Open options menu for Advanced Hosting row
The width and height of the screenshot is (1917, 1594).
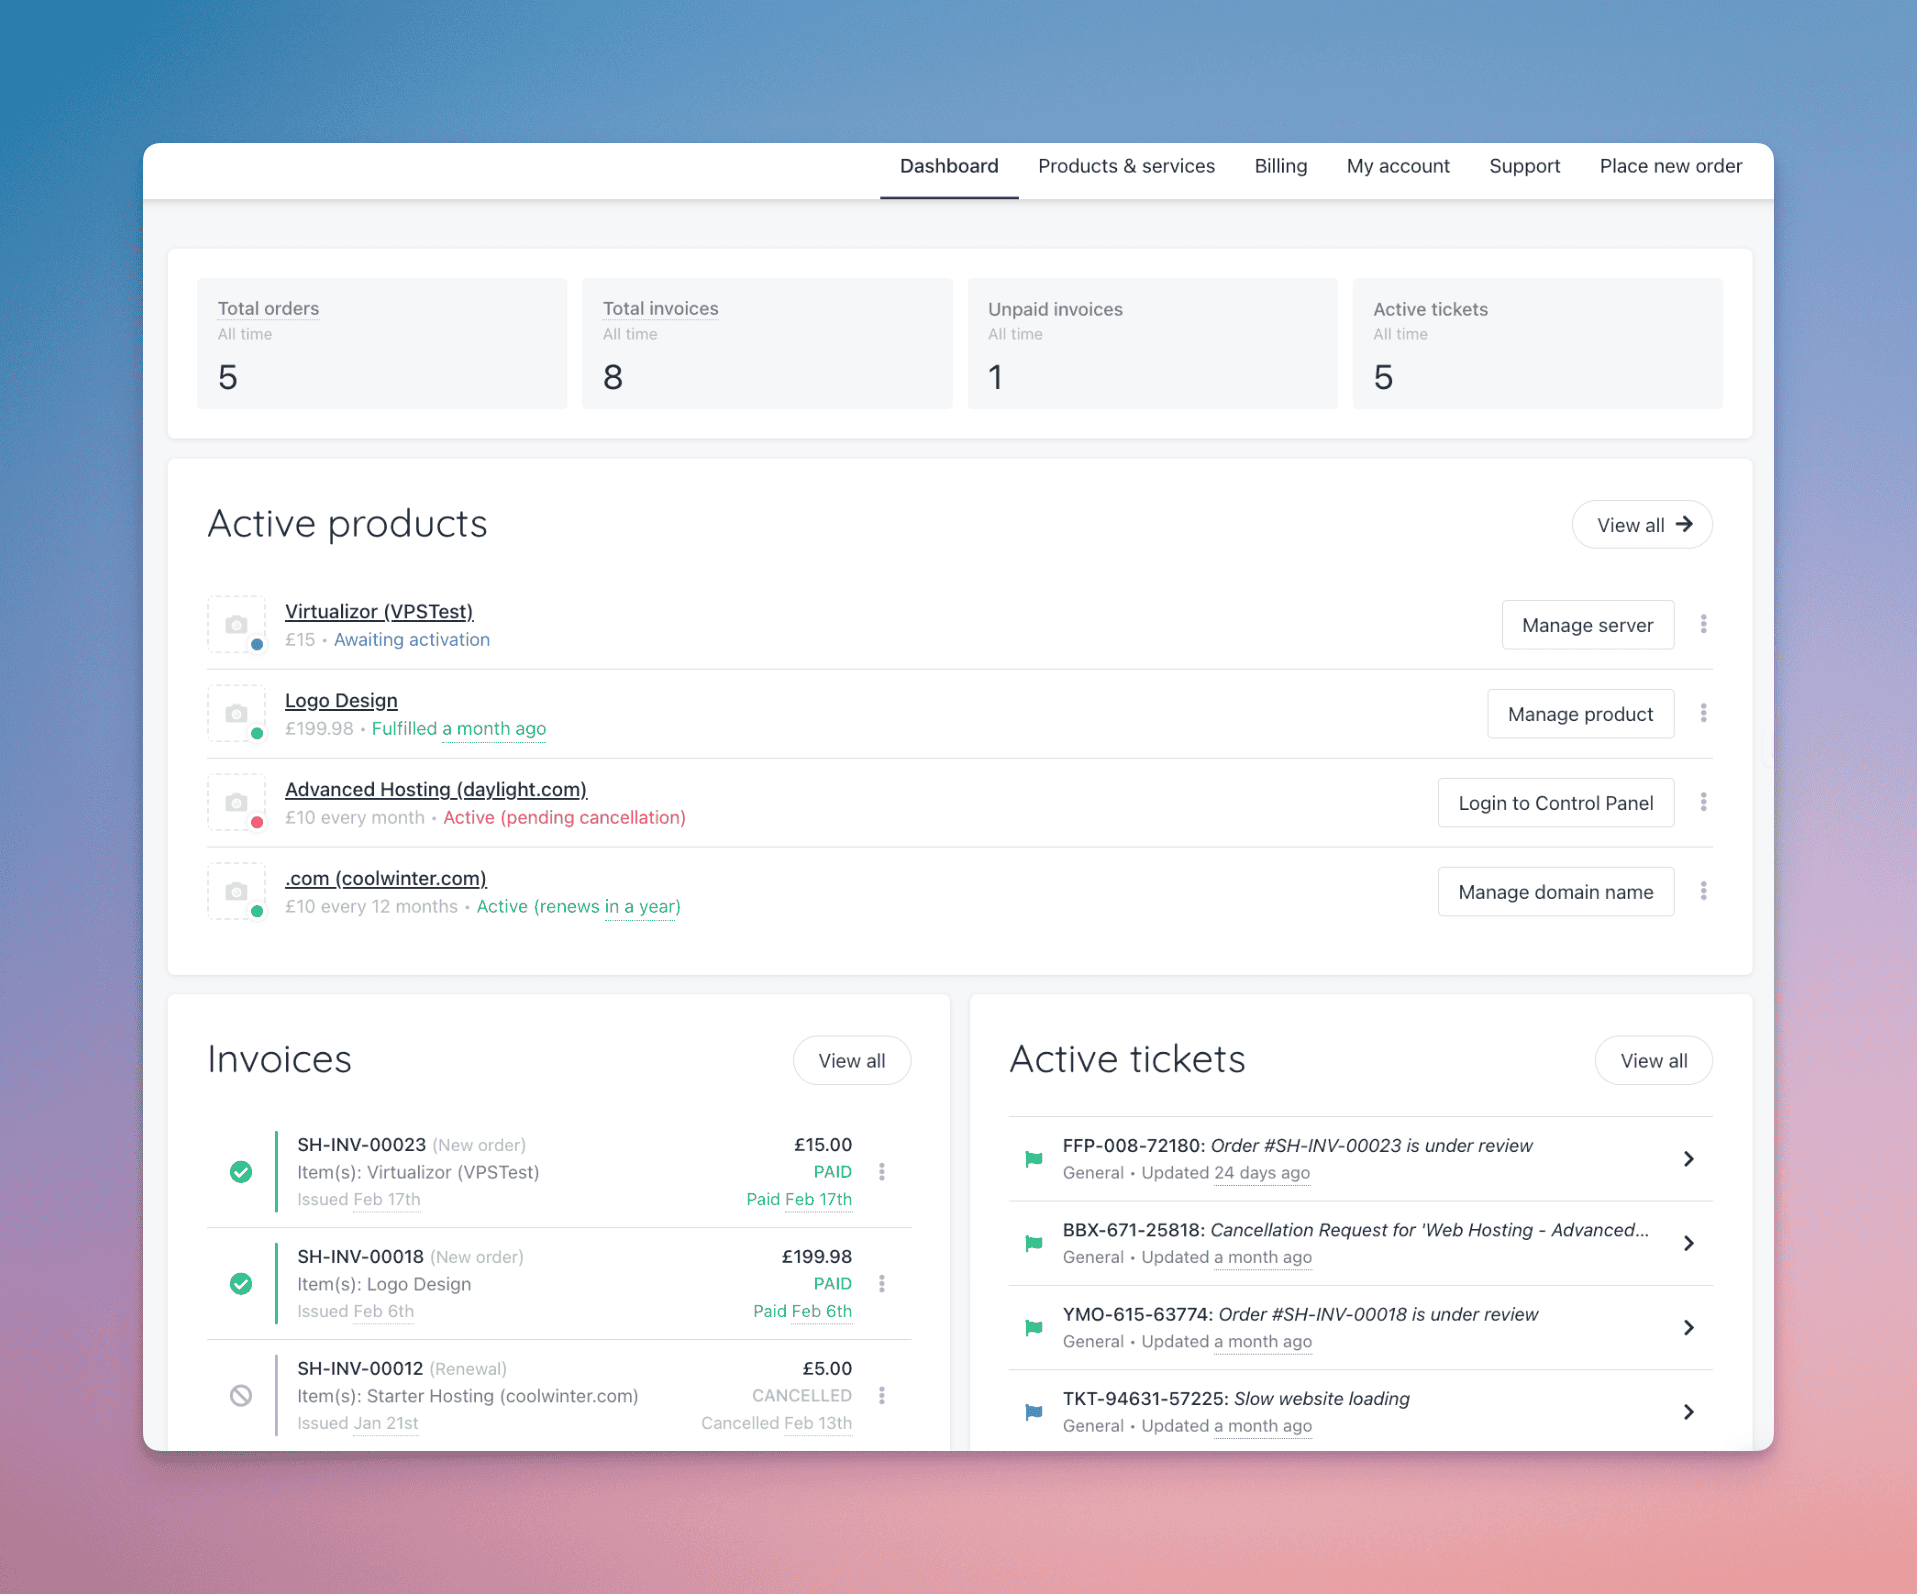[x=1703, y=802]
